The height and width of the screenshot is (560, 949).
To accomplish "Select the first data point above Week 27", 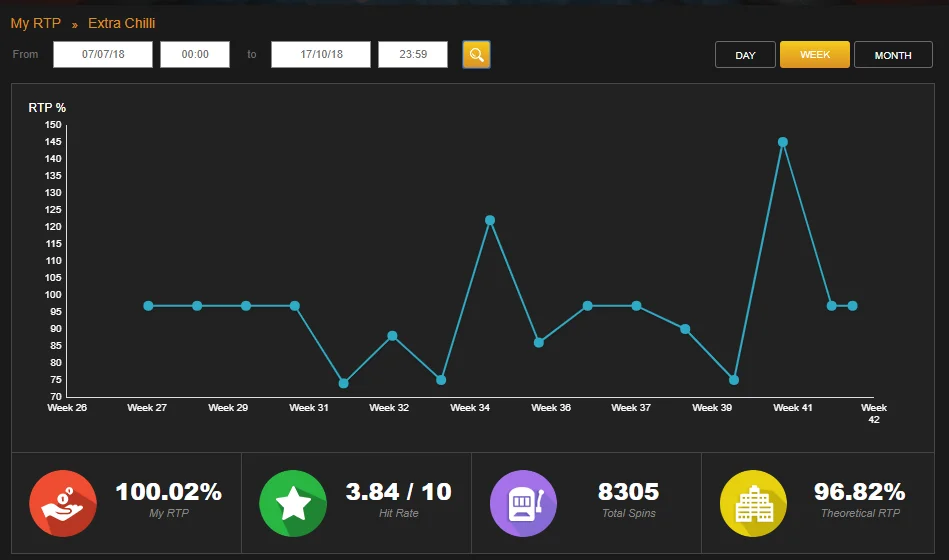I will point(148,306).
